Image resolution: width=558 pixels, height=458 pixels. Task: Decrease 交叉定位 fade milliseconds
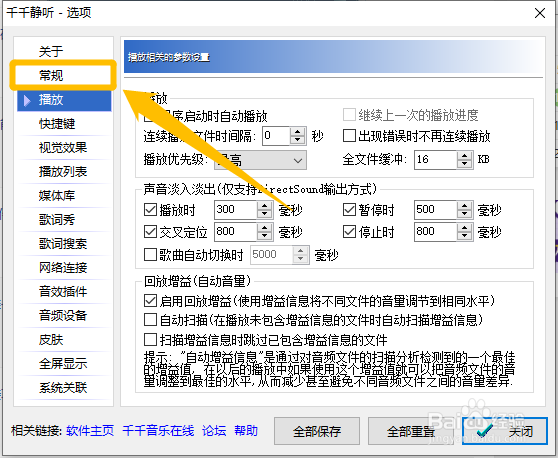click(264, 236)
